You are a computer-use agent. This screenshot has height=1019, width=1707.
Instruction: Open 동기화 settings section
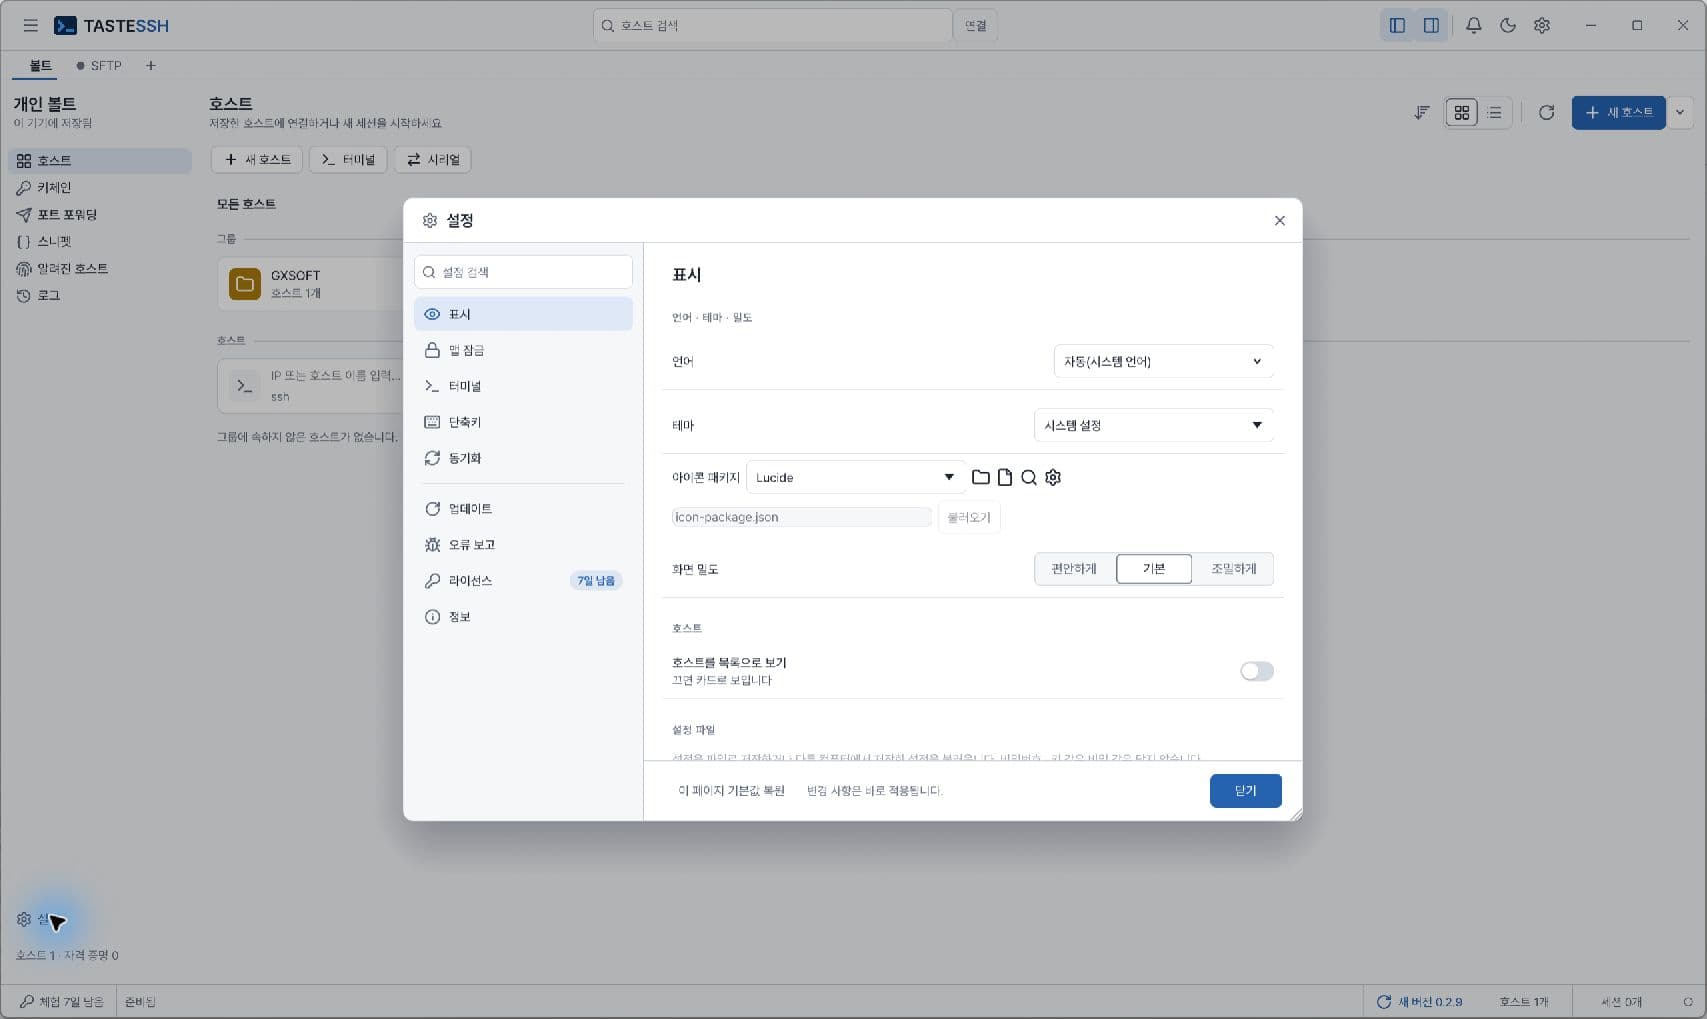pos(523,458)
